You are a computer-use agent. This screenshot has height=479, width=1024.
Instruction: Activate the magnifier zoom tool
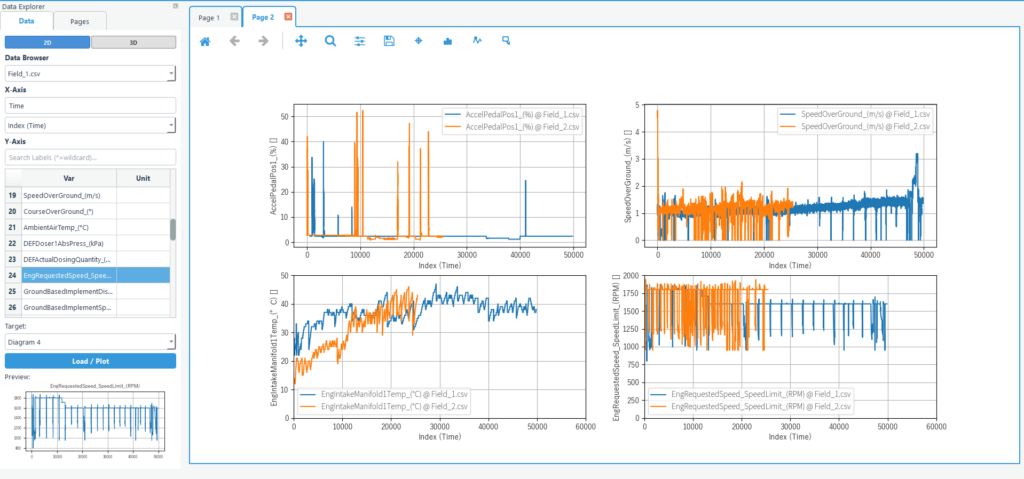click(330, 41)
